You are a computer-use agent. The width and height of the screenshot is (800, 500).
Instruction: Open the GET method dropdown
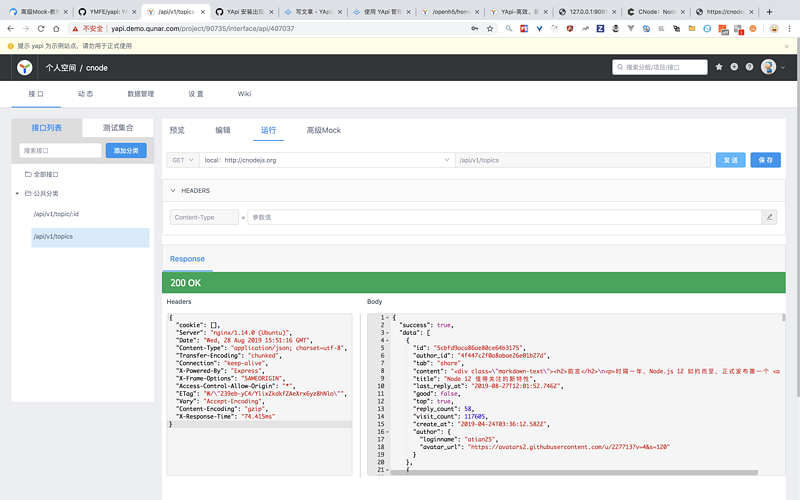point(183,160)
